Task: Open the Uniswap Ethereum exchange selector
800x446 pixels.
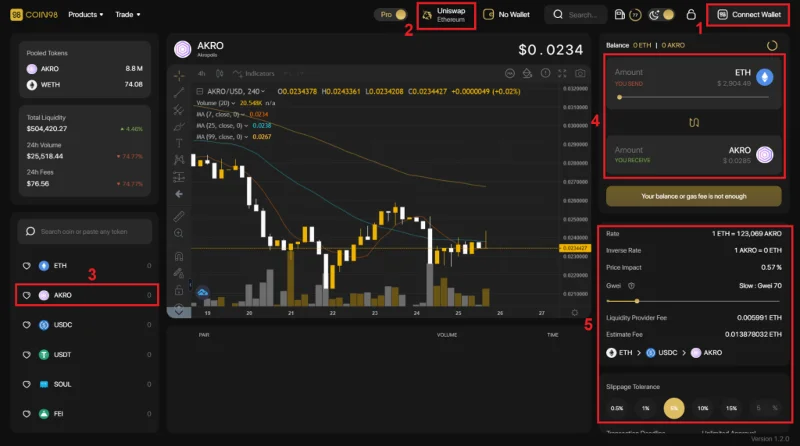Action: coord(446,15)
